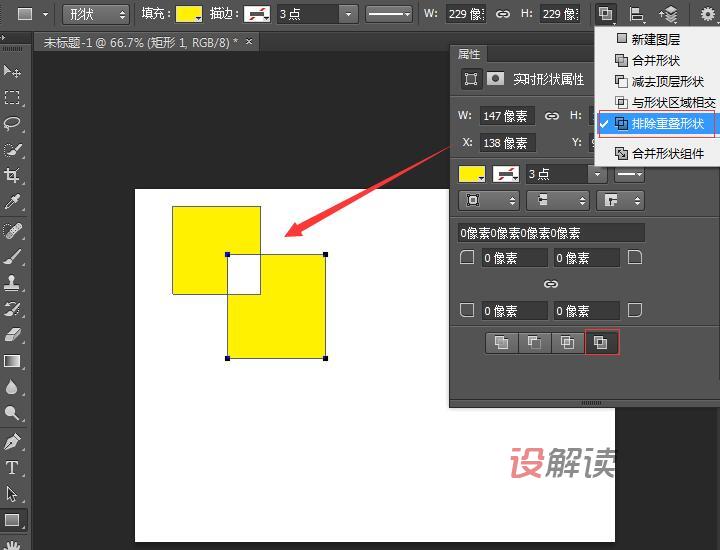This screenshot has height=550, width=720.
Task: Choose 合并形状 from the path operations menu
Action: point(655,61)
